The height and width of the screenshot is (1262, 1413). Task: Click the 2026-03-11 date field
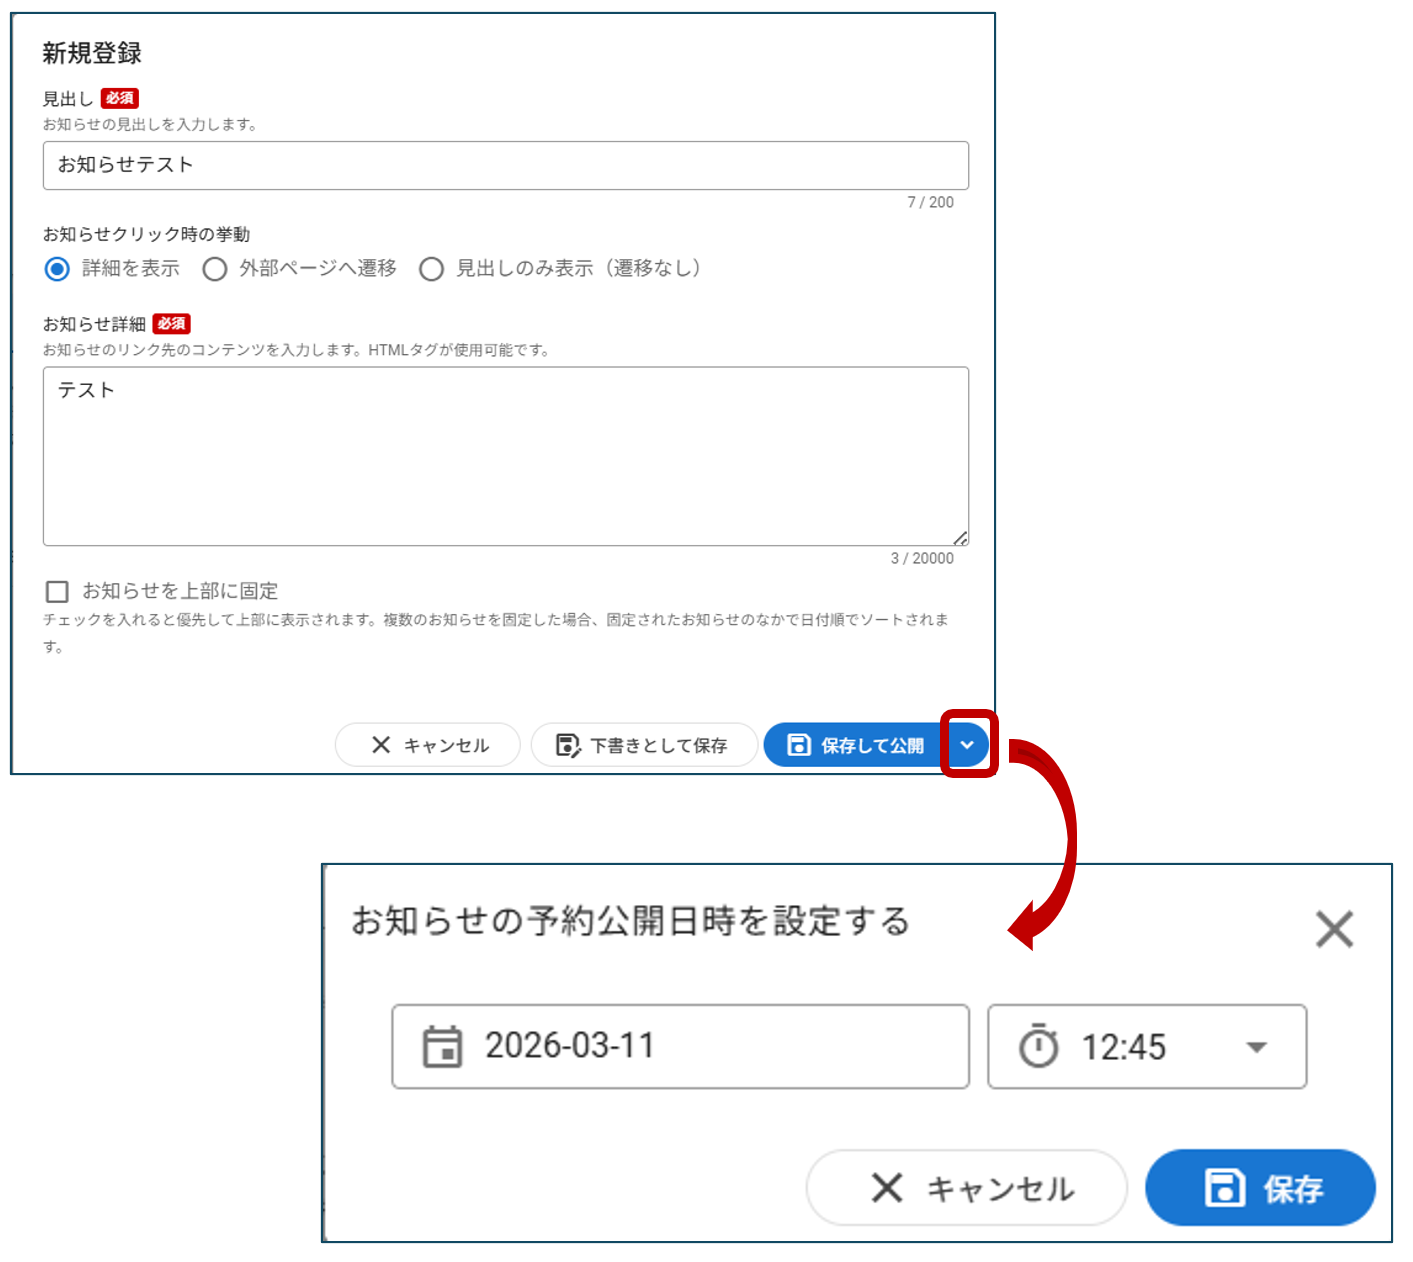[680, 1047]
